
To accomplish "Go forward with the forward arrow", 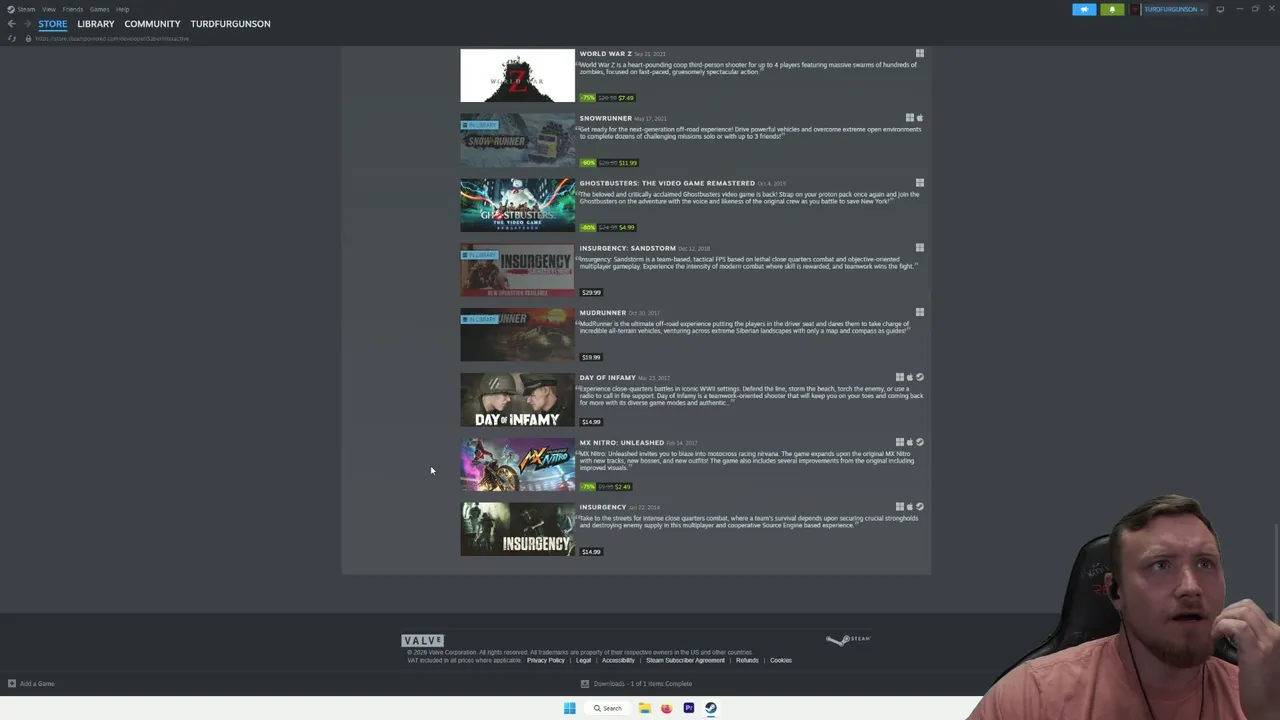I will (x=27, y=24).
